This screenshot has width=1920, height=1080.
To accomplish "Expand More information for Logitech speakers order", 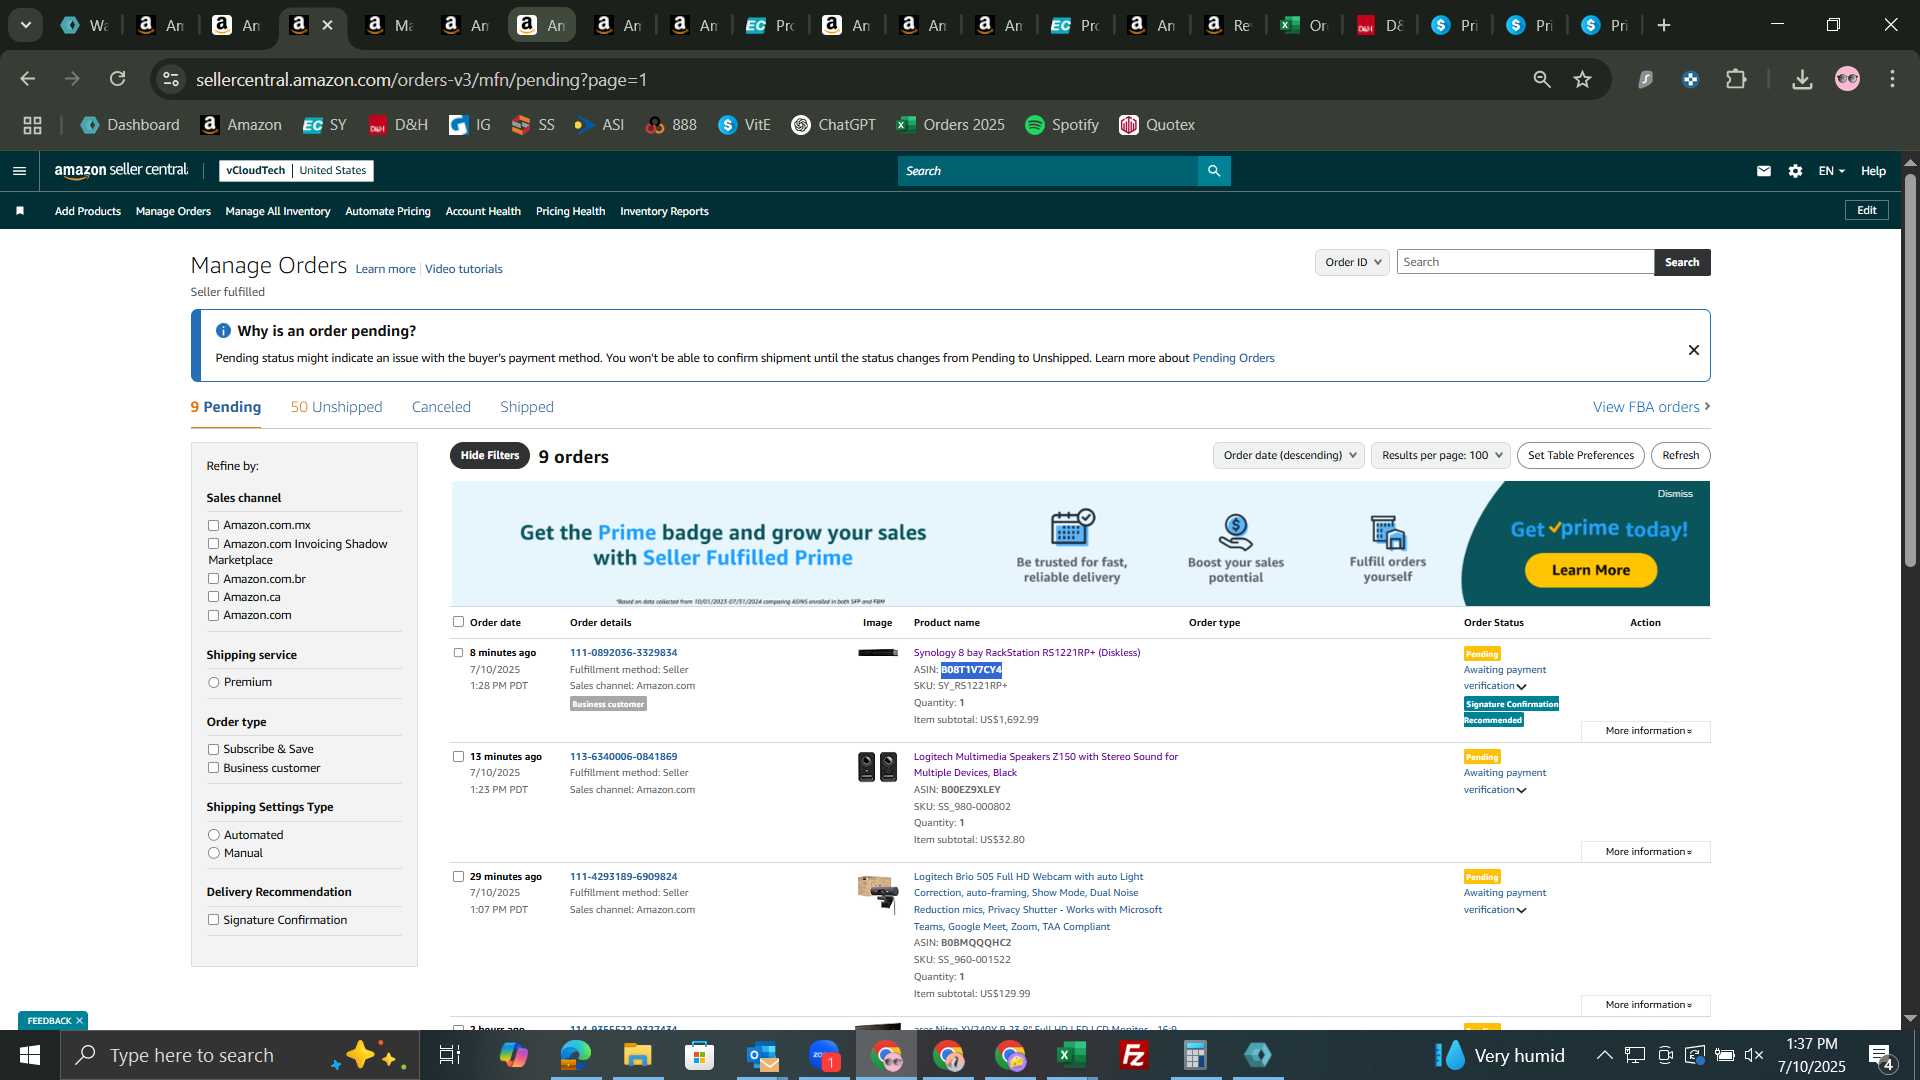I will 1648,852.
